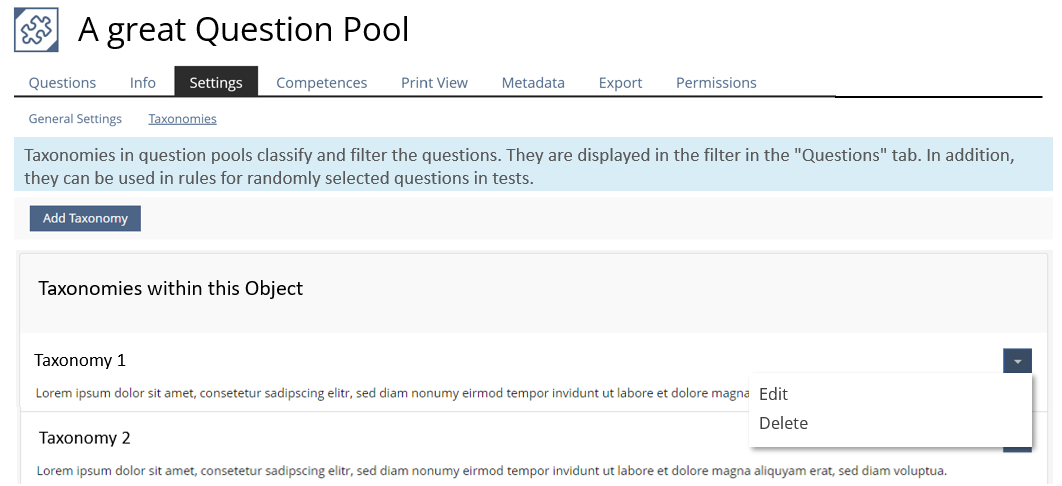The image size is (1062, 486).
Task: Switch to the Info tab
Action: coord(143,83)
